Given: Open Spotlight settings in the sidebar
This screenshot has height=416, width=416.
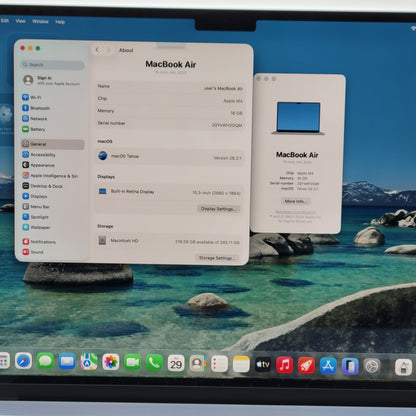Looking at the screenshot, I should point(53,217).
